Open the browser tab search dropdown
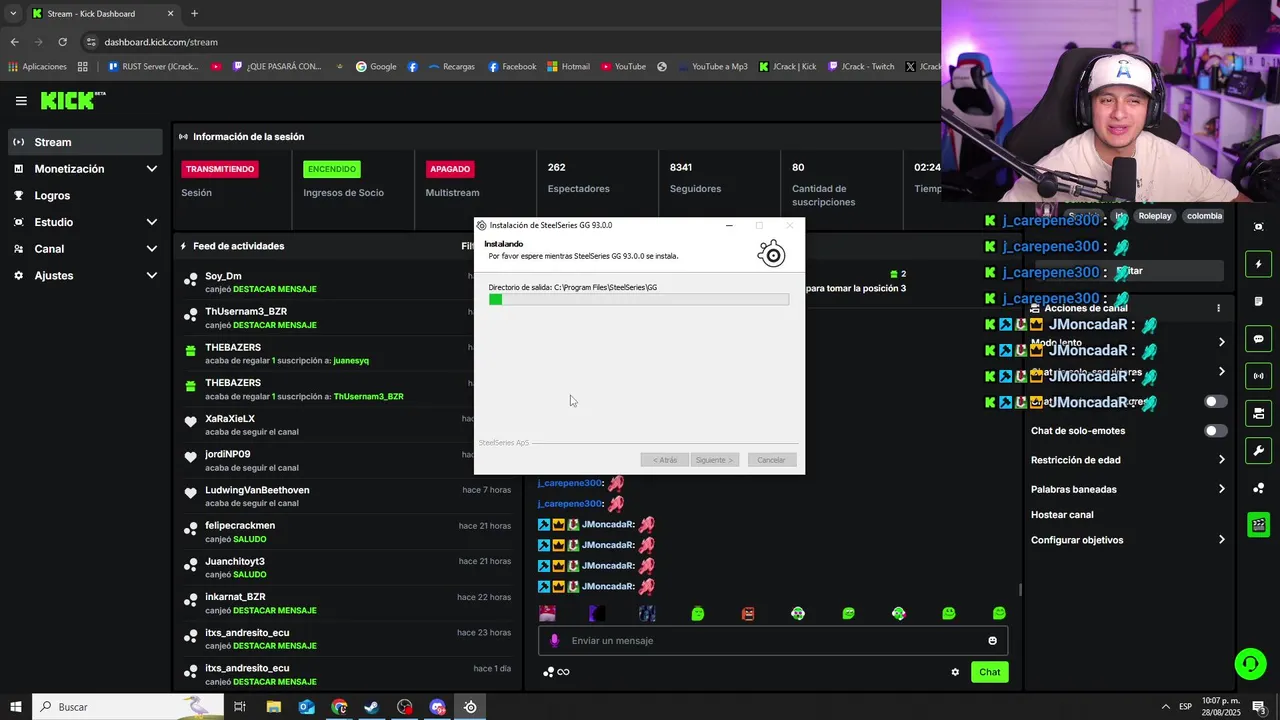1280x720 pixels. (13, 14)
